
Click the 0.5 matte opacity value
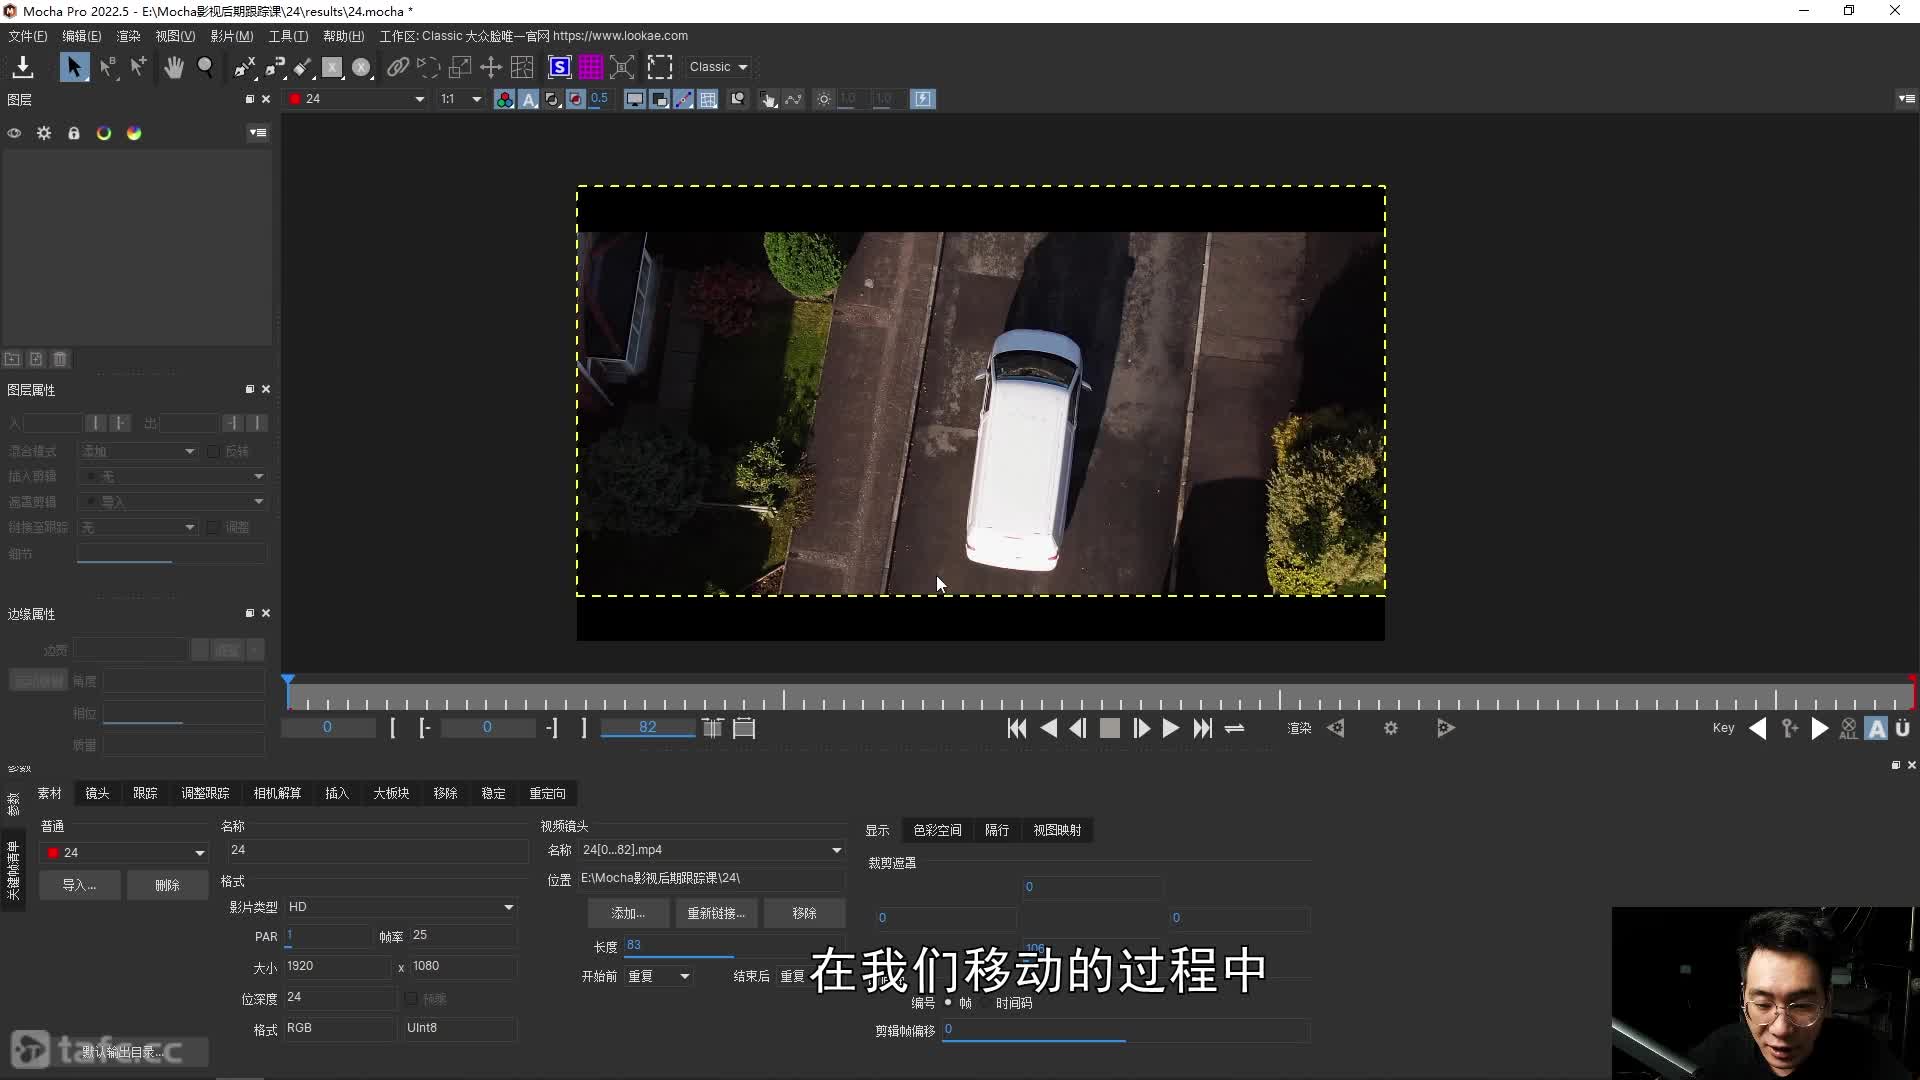pyautogui.click(x=599, y=98)
